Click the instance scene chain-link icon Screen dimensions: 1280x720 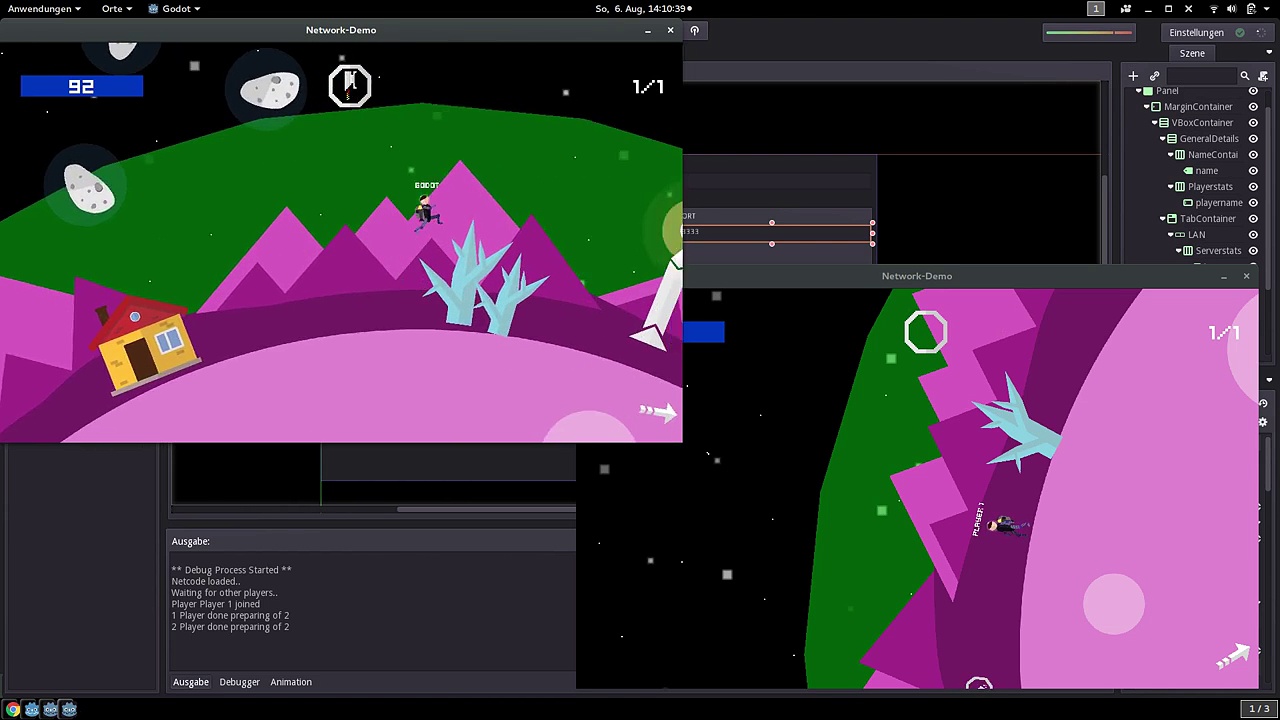(1154, 76)
